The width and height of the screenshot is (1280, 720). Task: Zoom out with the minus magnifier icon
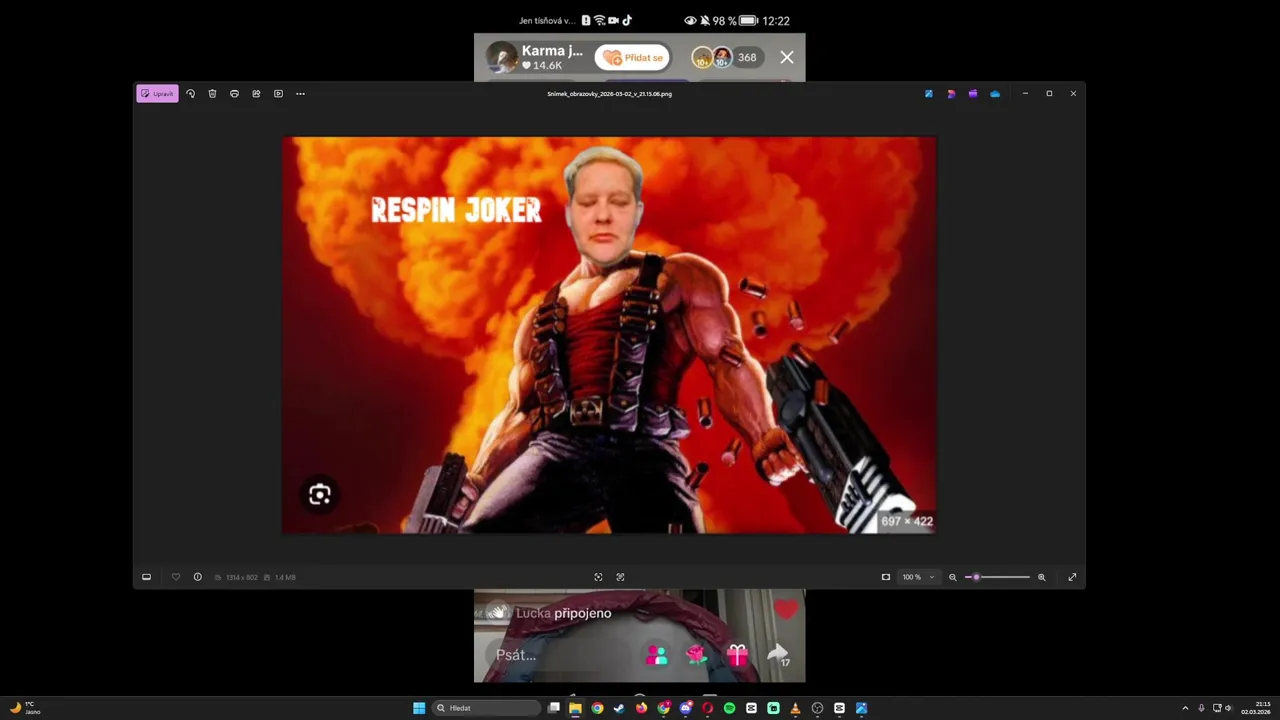click(x=953, y=577)
